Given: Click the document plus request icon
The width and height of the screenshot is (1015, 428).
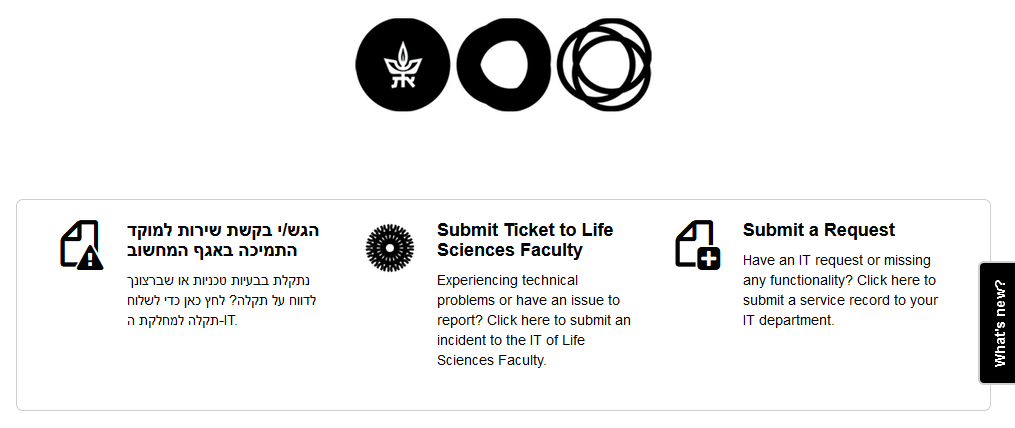Looking at the screenshot, I should tap(698, 244).
